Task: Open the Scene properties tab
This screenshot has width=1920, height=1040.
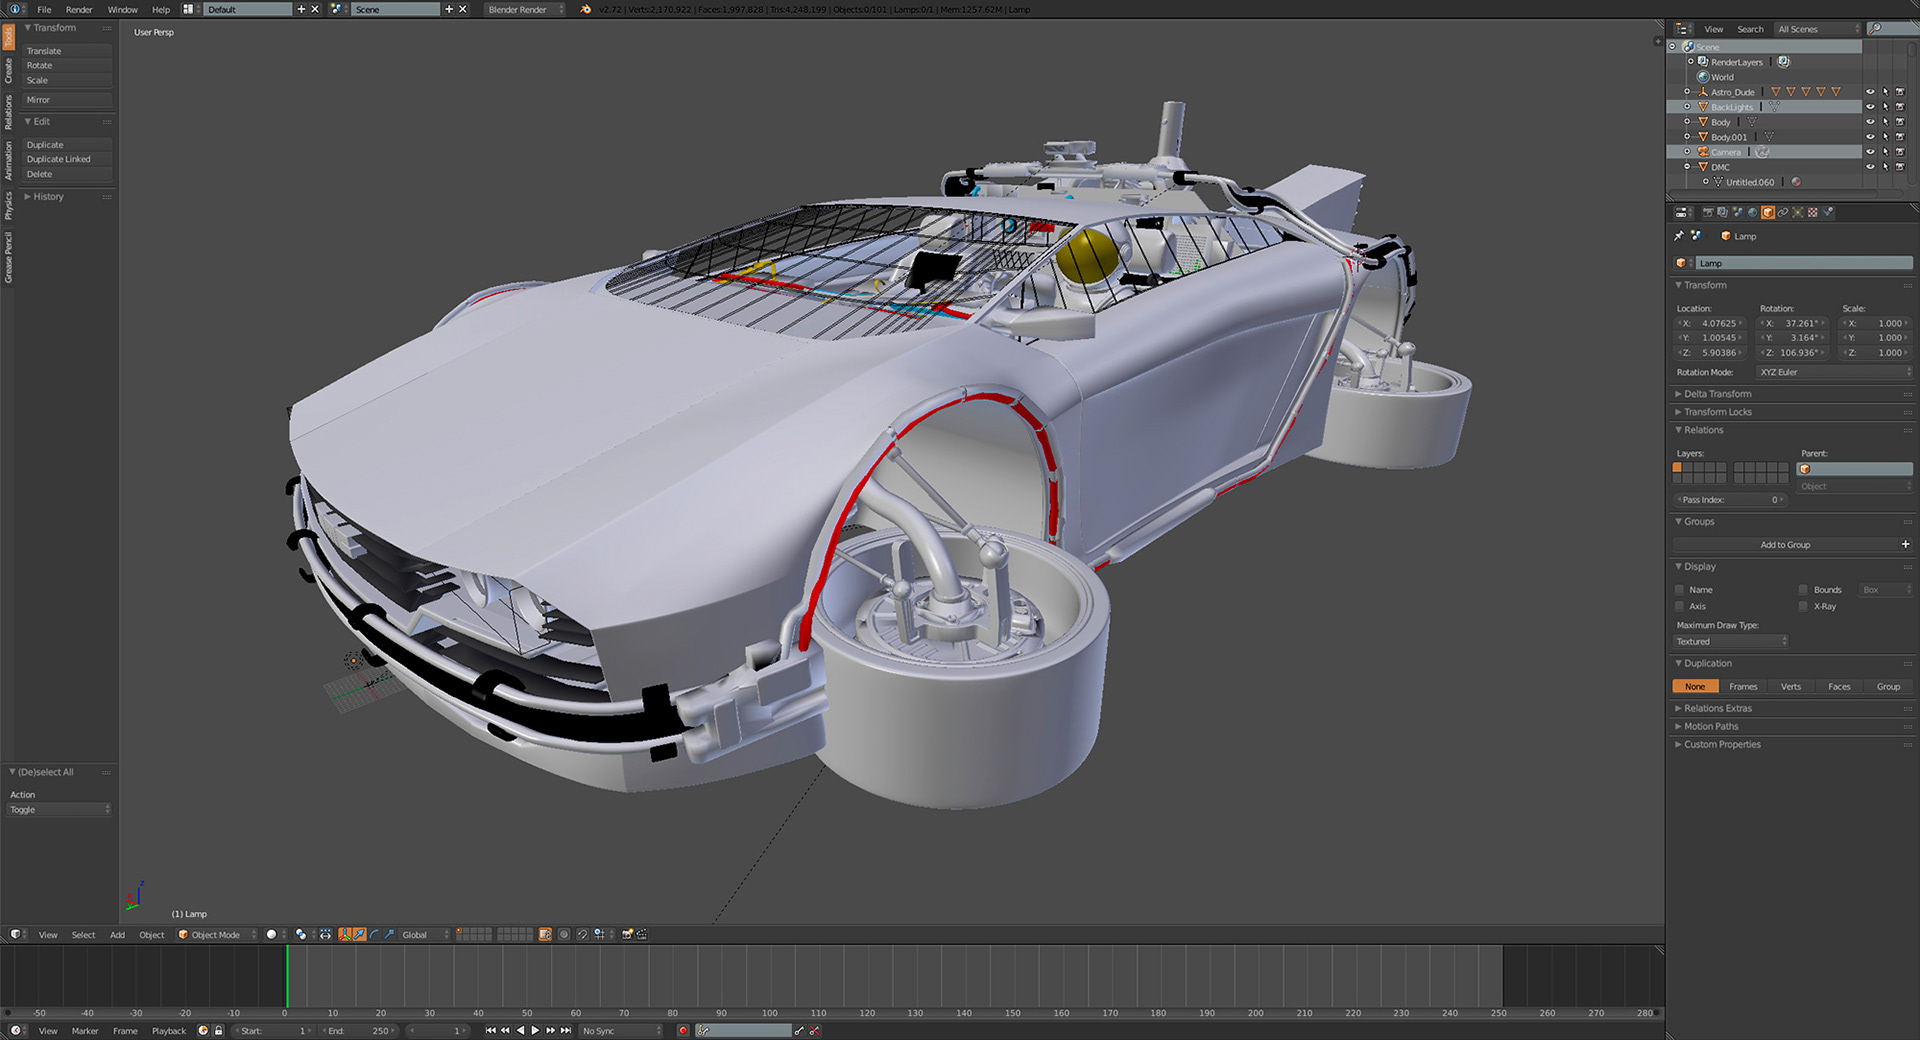Action: pyautogui.click(x=1737, y=212)
